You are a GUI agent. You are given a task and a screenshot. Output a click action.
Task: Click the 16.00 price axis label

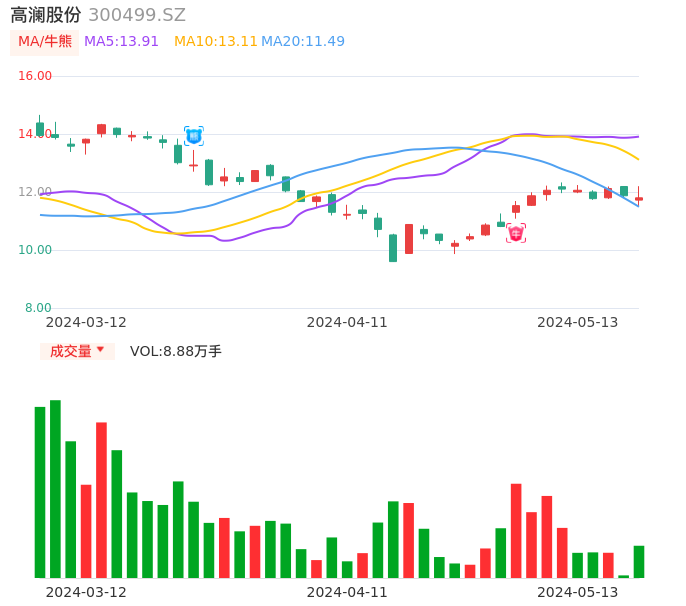[x=36, y=76]
